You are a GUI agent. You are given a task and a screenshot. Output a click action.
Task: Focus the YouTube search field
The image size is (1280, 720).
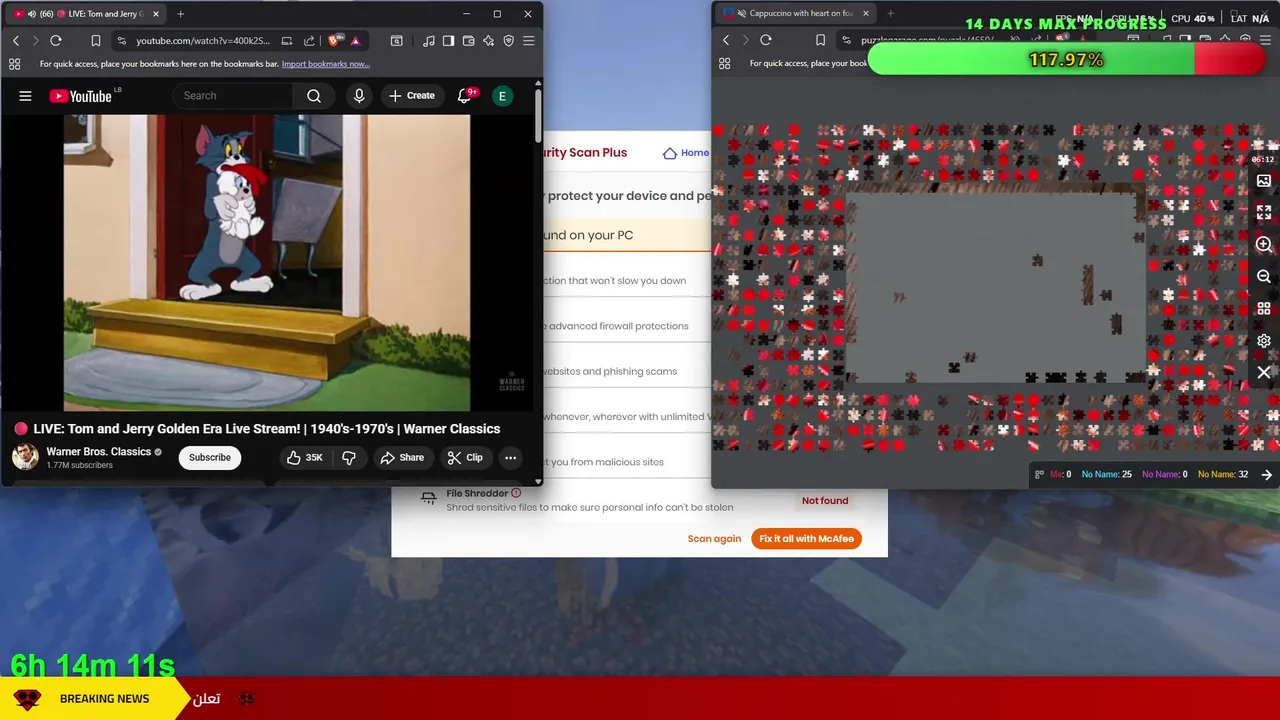(233, 96)
